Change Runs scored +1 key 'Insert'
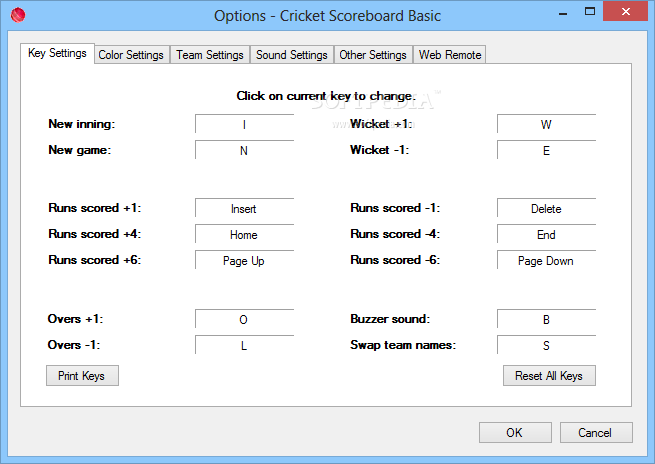The width and height of the screenshot is (655, 464). (244, 208)
